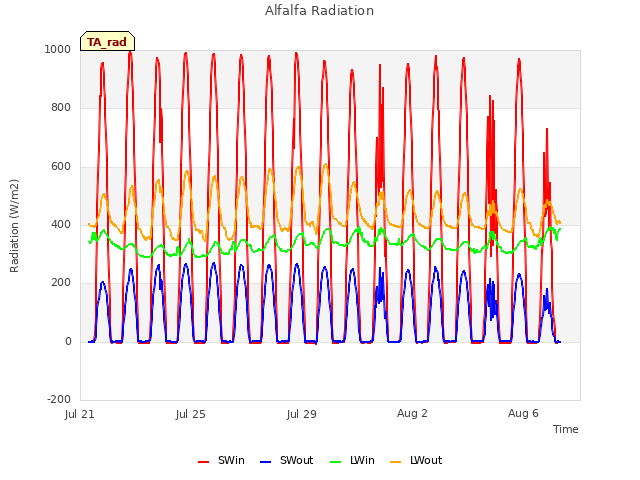Click the orange LWout legend color marker

(396, 462)
